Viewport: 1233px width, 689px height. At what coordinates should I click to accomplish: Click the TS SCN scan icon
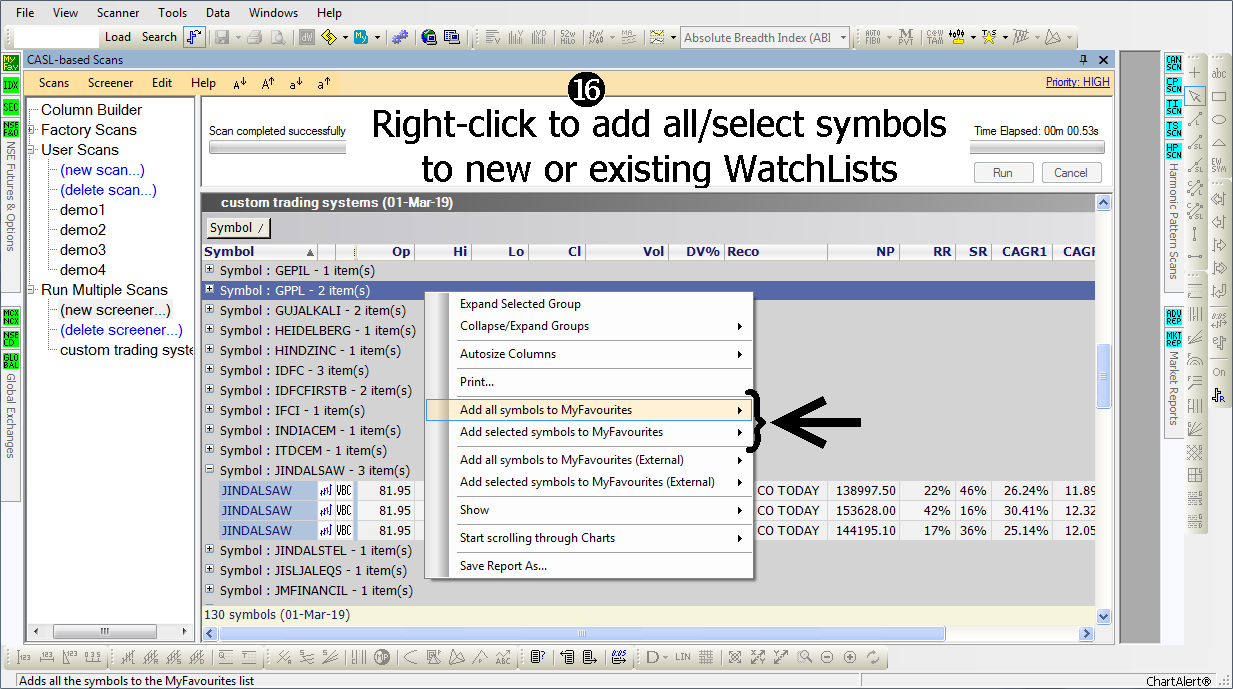pyautogui.click(x=1173, y=129)
